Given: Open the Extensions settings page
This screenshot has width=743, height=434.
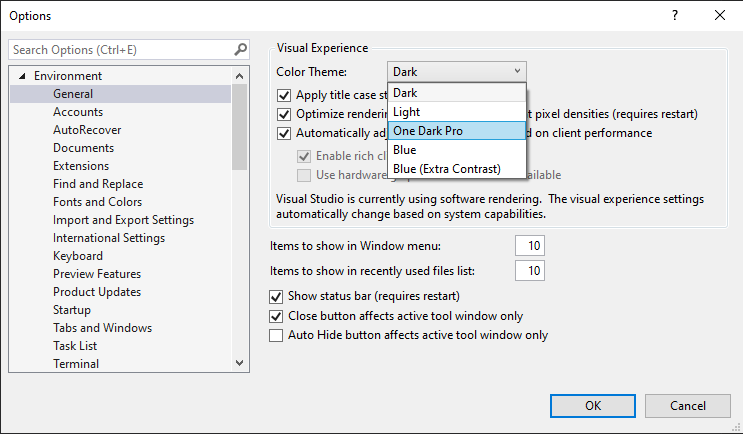Looking at the screenshot, I should (81, 166).
